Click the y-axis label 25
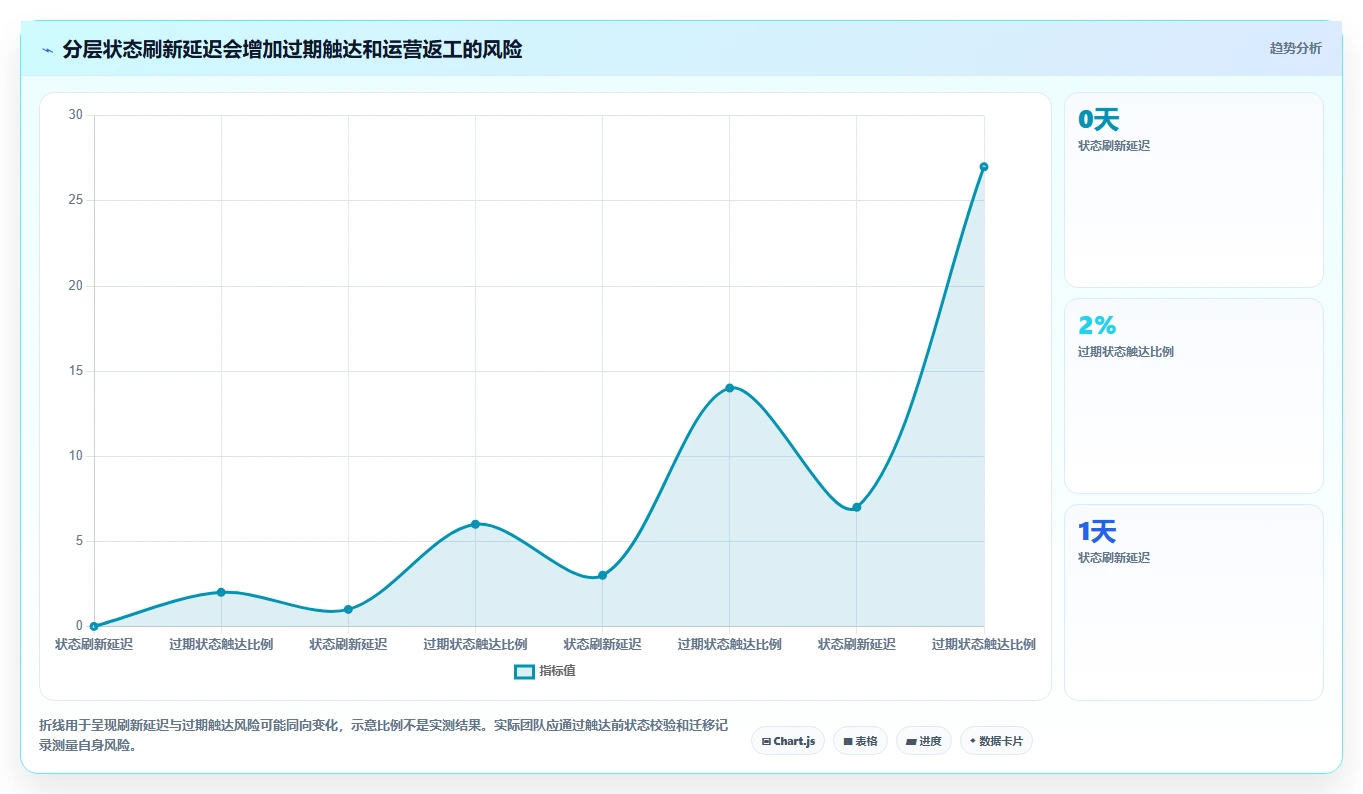The height and width of the screenshot is (794, 1363). pyautogui.click(x=76, y=200)
